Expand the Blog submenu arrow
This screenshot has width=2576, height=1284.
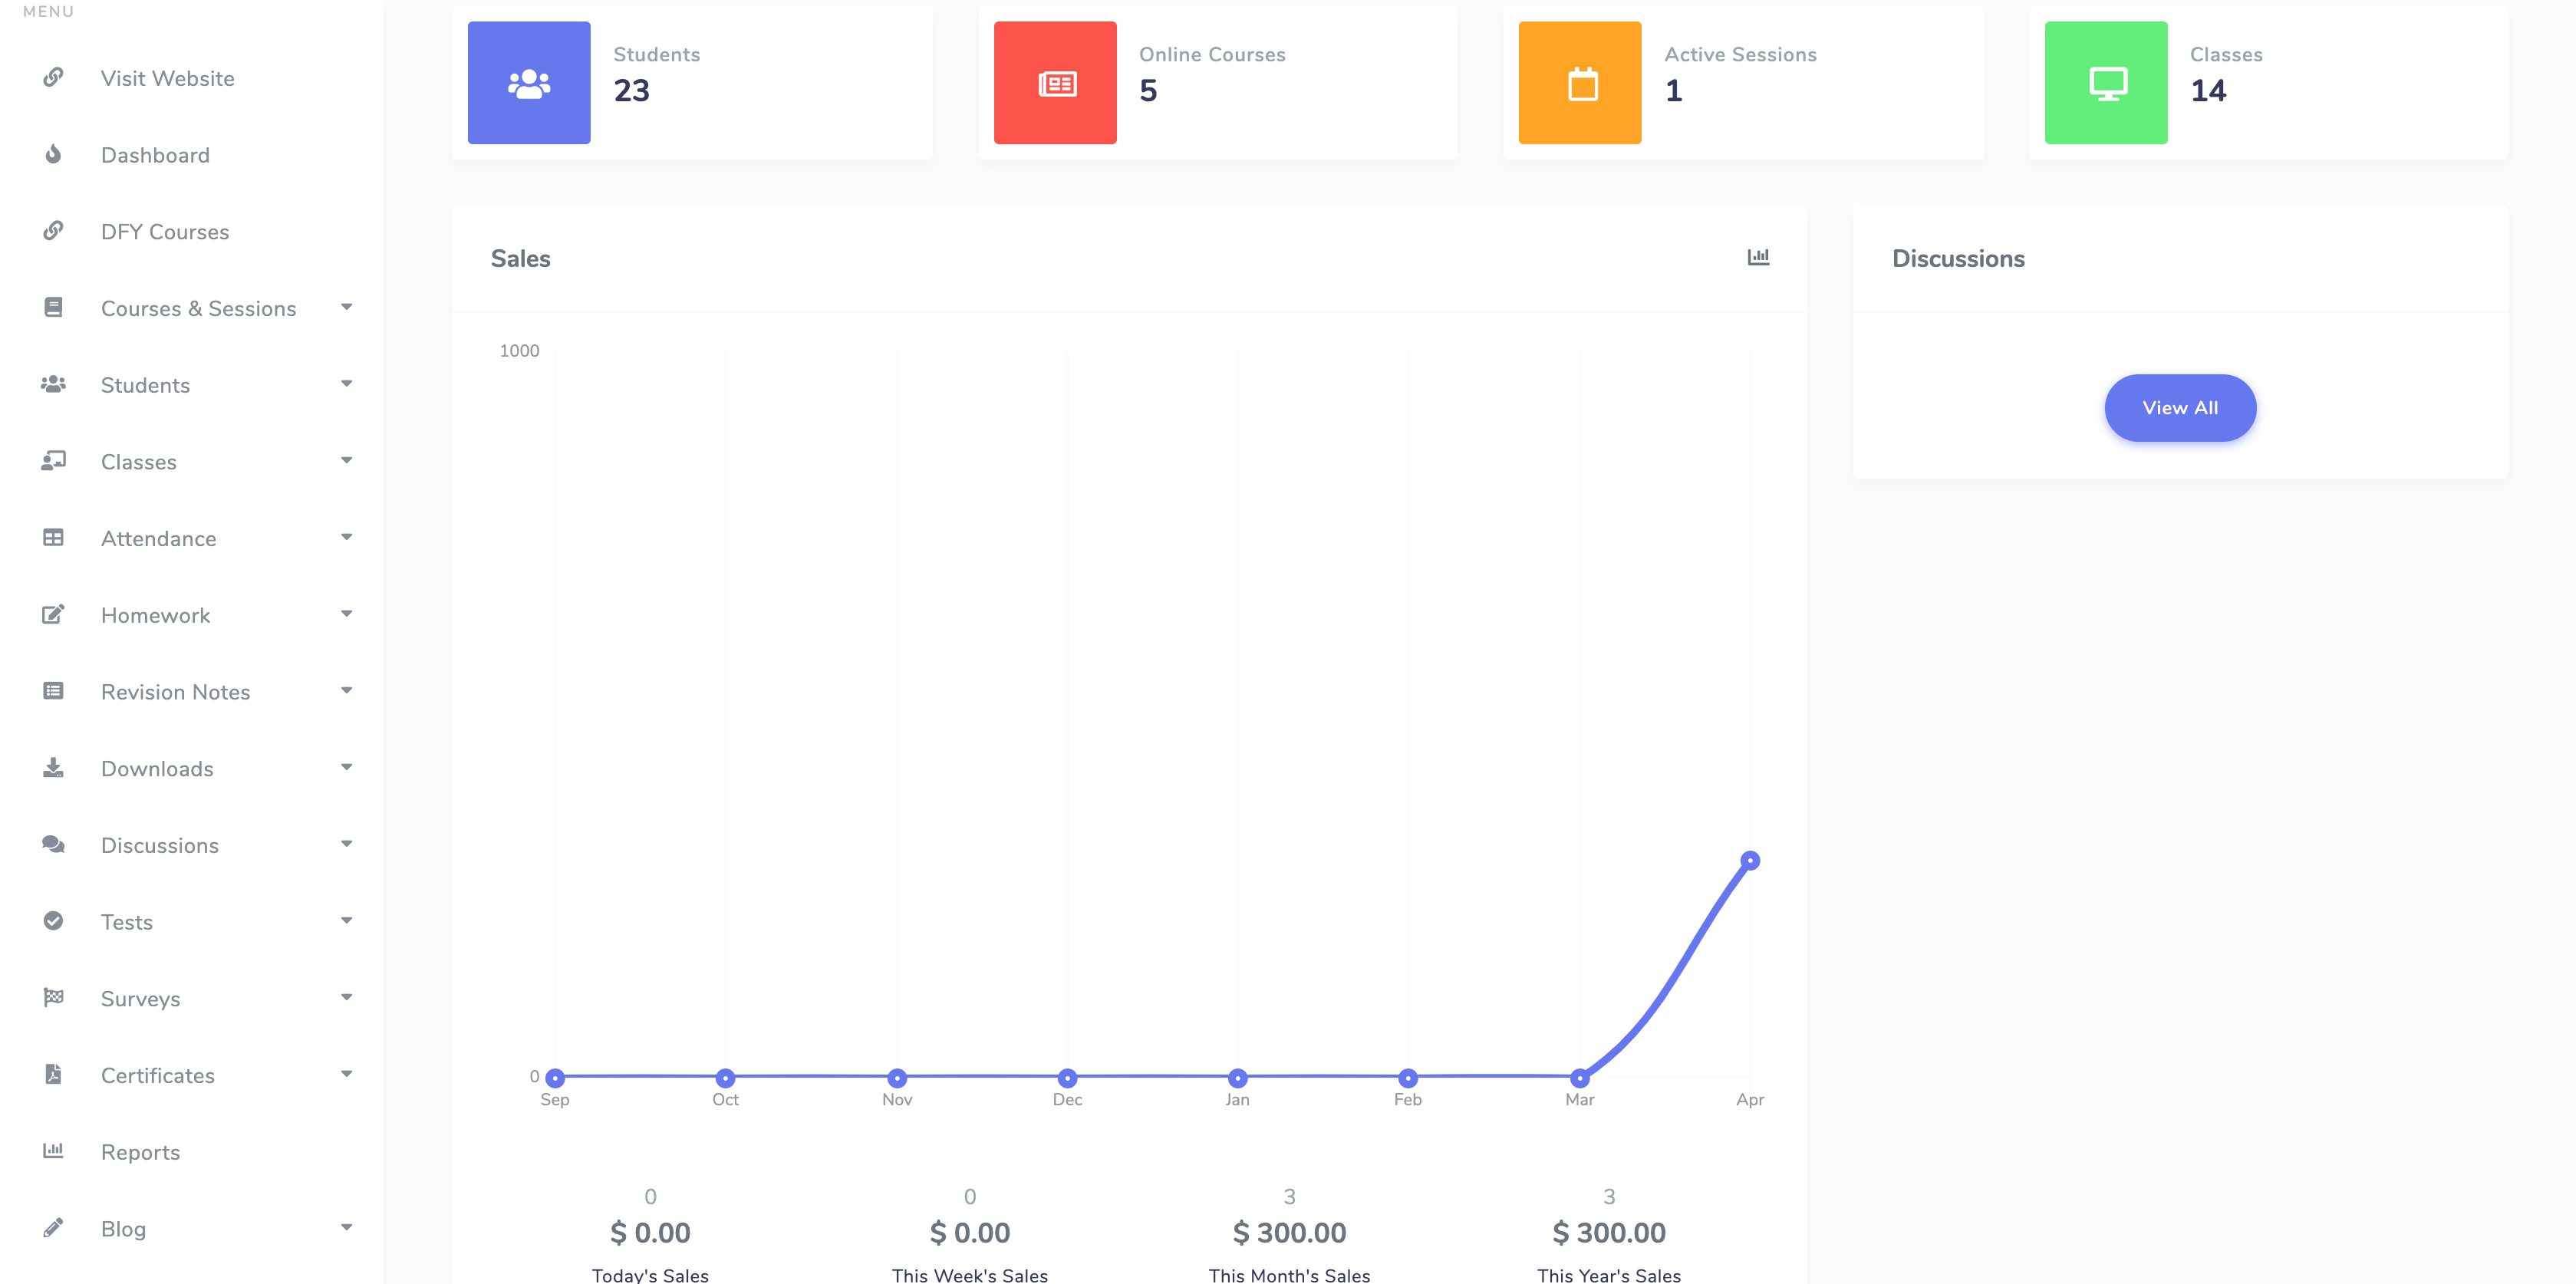click(346, 1227)
